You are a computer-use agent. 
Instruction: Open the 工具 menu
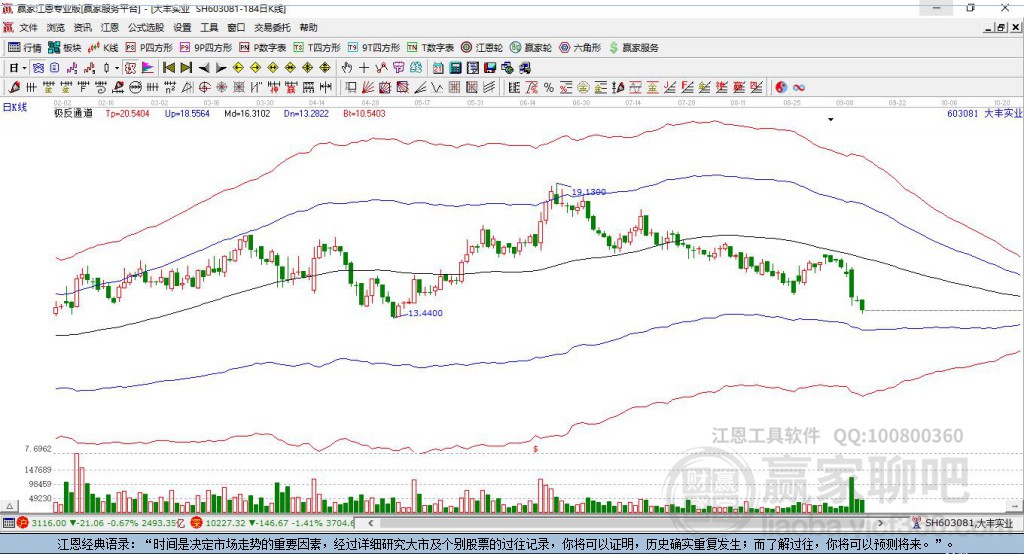coord(209,27)
